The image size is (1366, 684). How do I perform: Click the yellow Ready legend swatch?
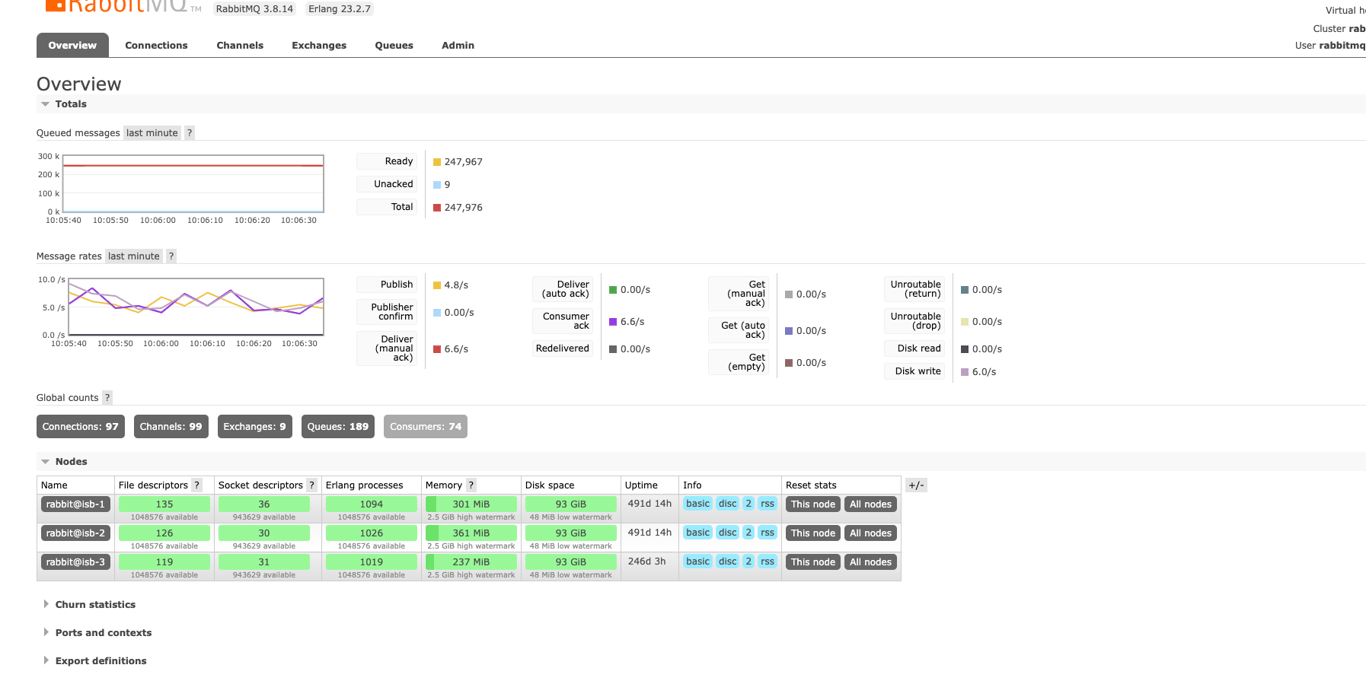437,162
